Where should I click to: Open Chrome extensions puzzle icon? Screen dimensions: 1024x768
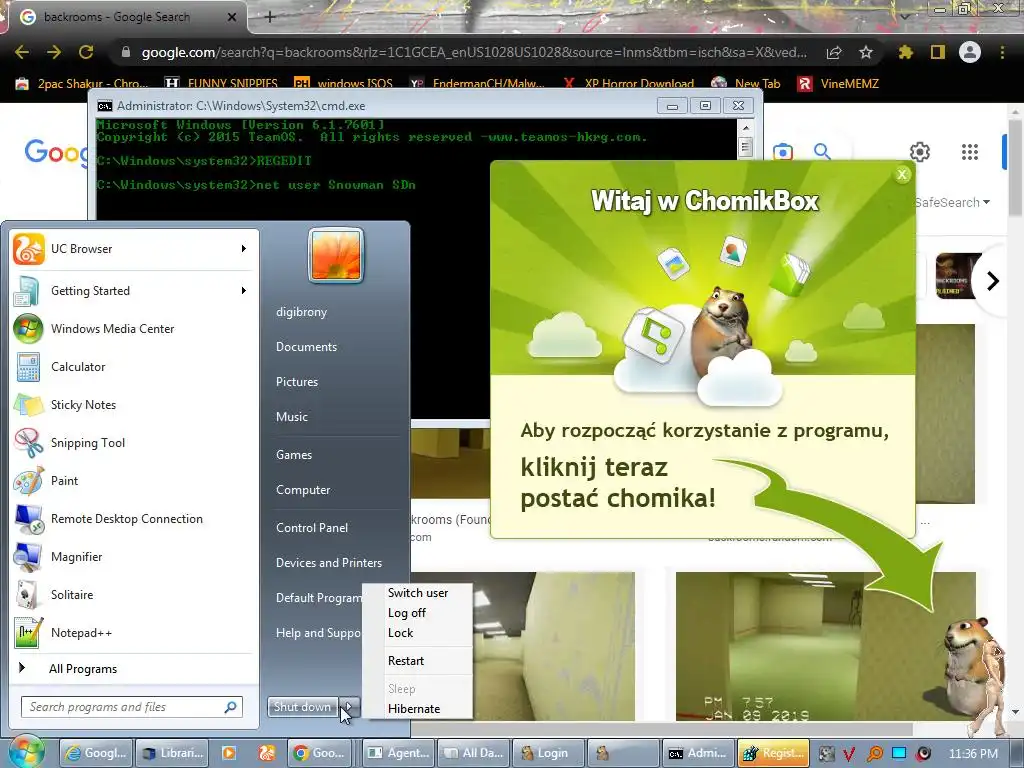[x=906, y=52]
